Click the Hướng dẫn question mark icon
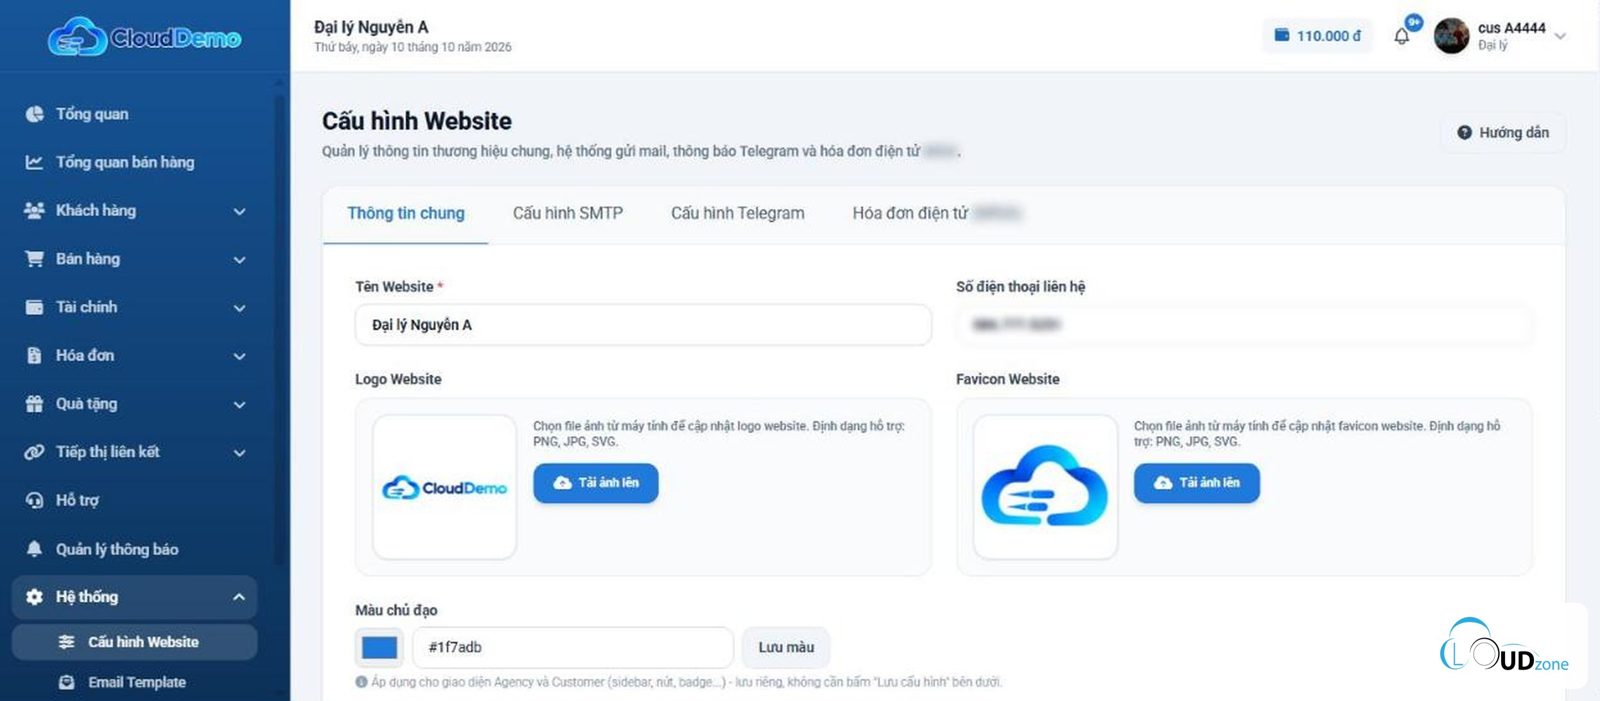 point(1464,132)
